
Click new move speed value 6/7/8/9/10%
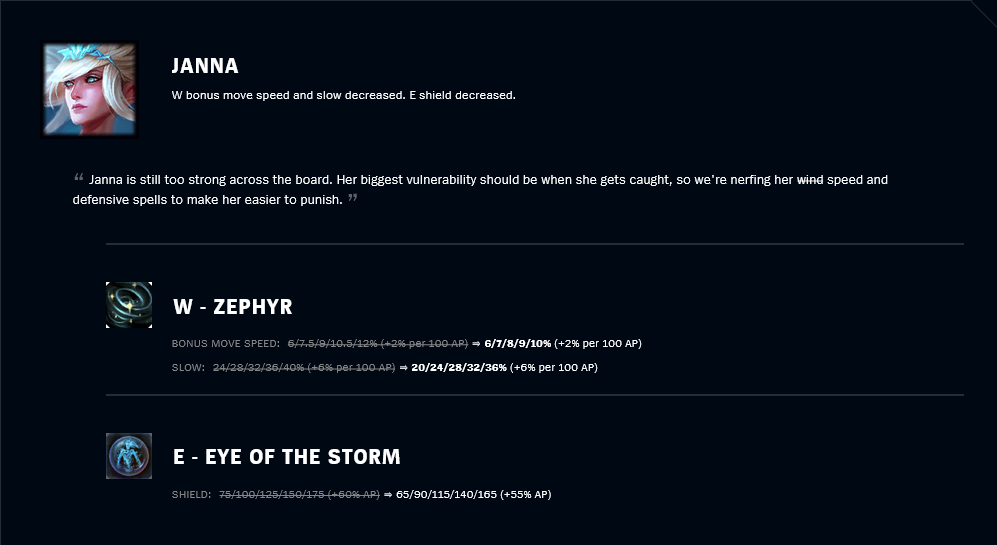[518, 343]
